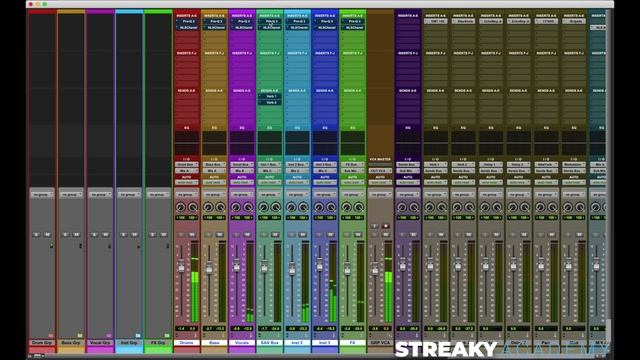Viewport: 640px width, 360px height.
Task: Adjust right pan knob on Vocals track
Action: tap(248, 207)
